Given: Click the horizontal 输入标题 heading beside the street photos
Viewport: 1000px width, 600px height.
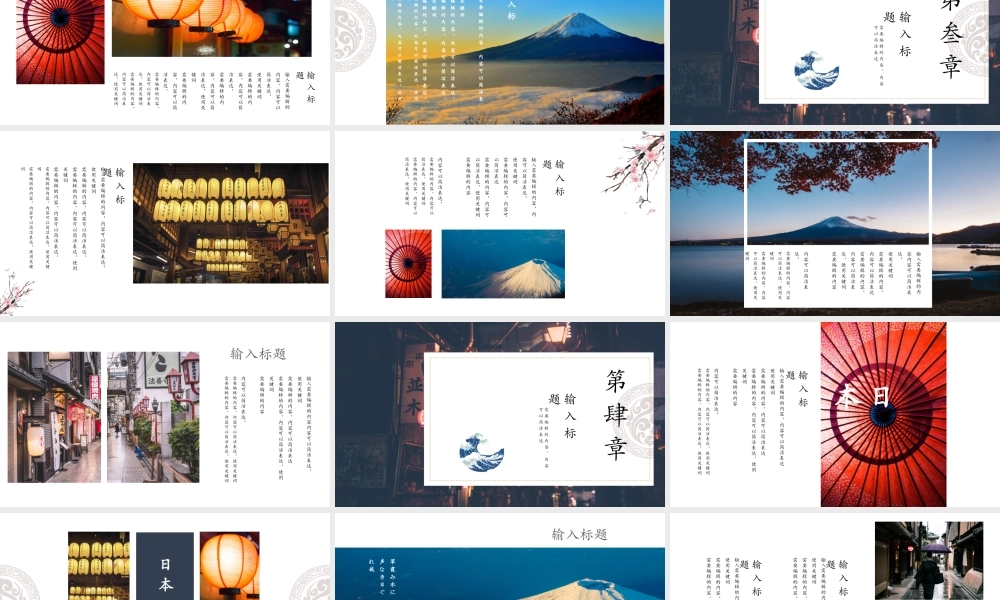Looking at the screenshot, I should (x=258, y=354).
